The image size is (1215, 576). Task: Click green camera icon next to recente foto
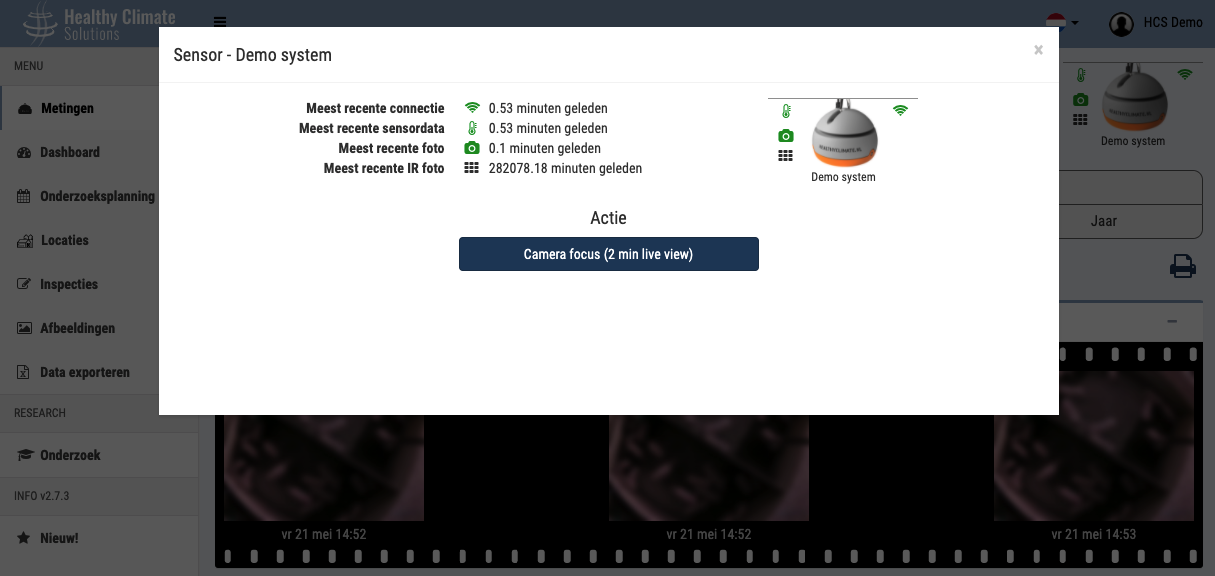472,148
